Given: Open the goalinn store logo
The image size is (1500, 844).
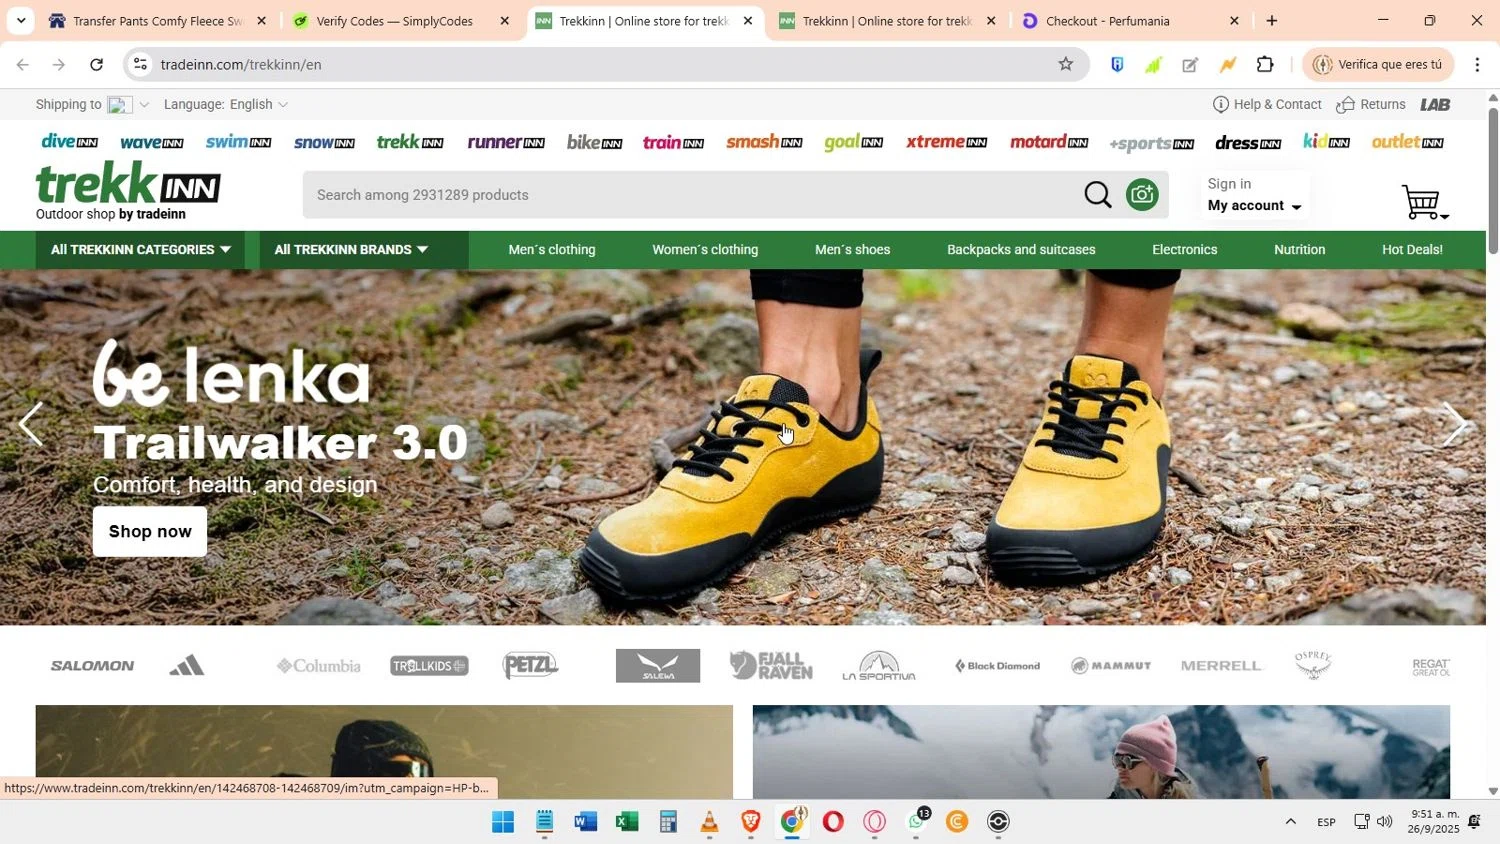Looking at the screenshot, I should [x=853, y=142].
